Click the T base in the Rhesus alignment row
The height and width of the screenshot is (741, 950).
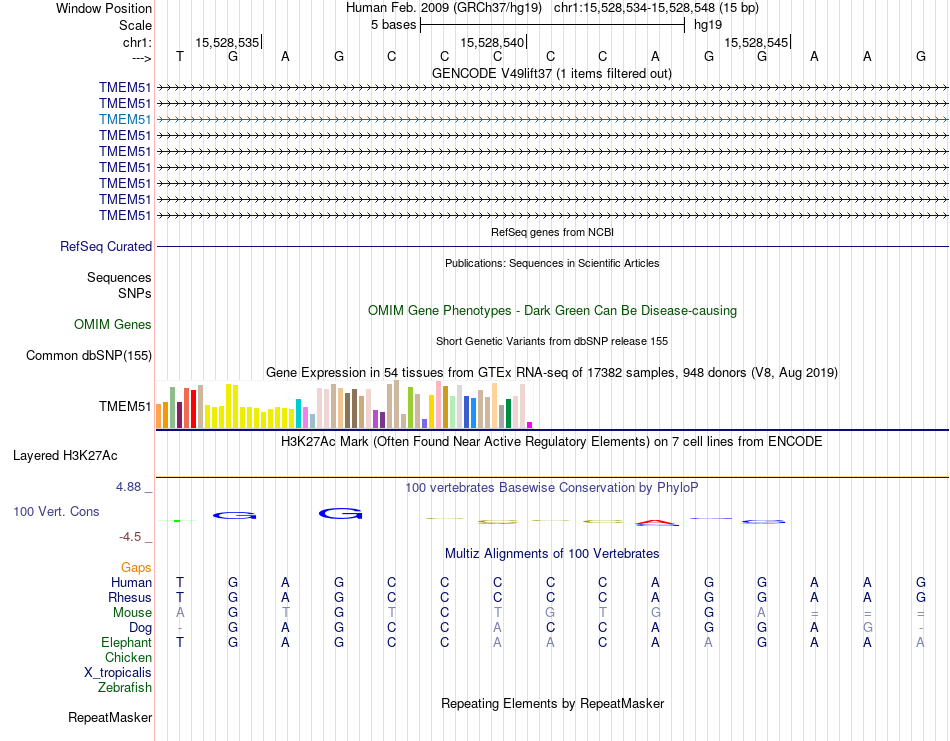180,597
